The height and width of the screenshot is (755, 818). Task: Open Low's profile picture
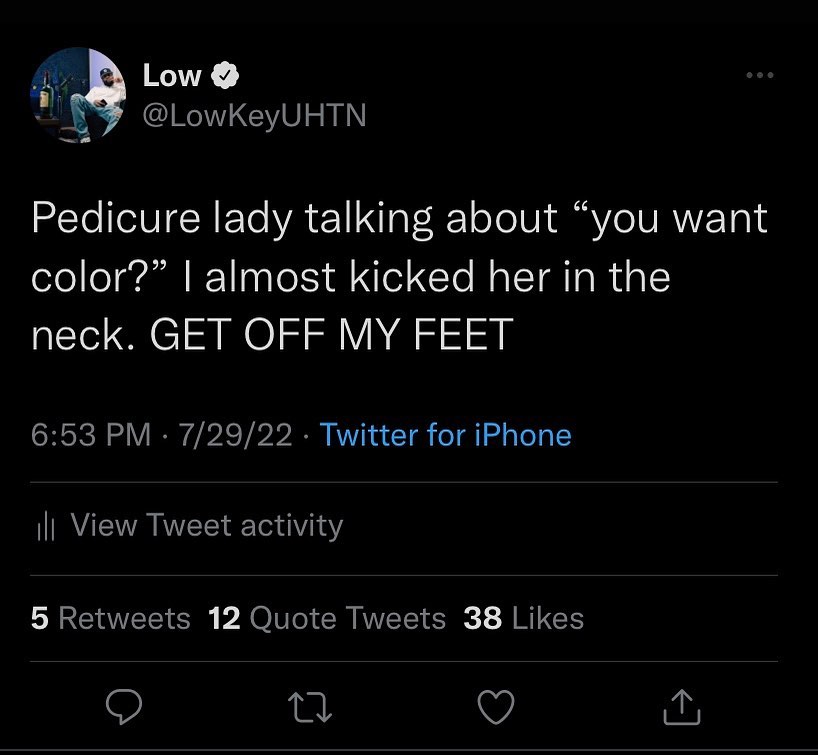click(x=78, y=96)
